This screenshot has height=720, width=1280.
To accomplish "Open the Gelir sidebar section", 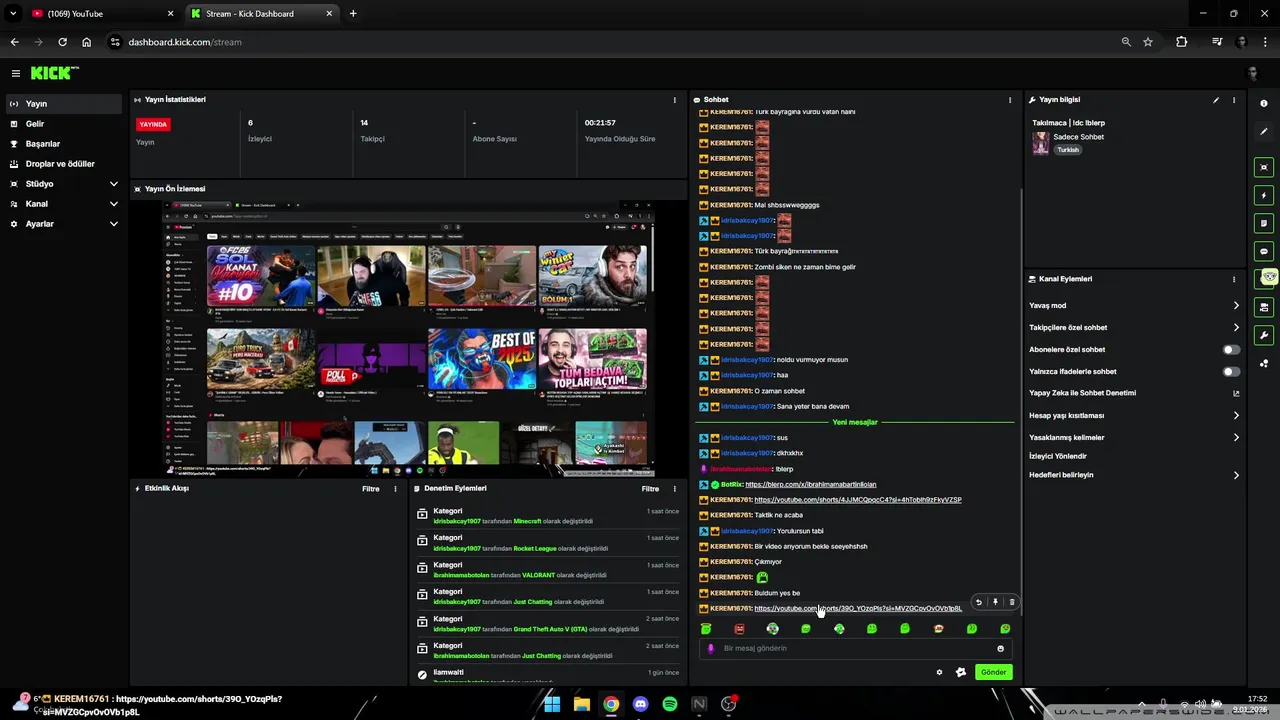I will 64,124.
